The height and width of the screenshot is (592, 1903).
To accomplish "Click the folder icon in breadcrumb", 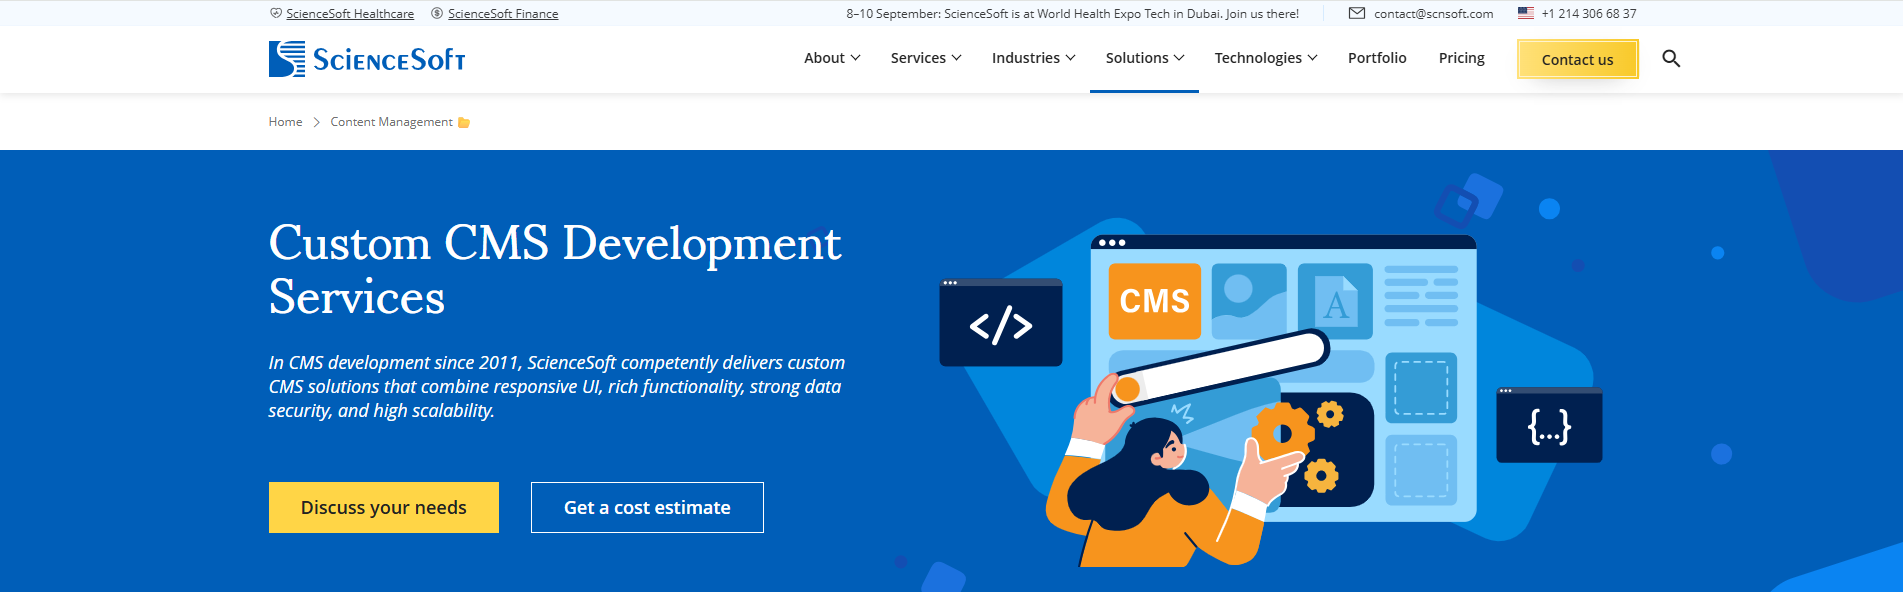I will 464,123.
